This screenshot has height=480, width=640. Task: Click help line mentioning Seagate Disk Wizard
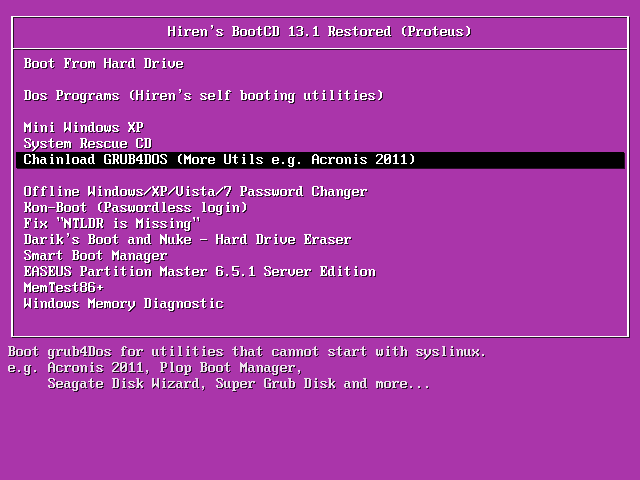tap(239, 384)
